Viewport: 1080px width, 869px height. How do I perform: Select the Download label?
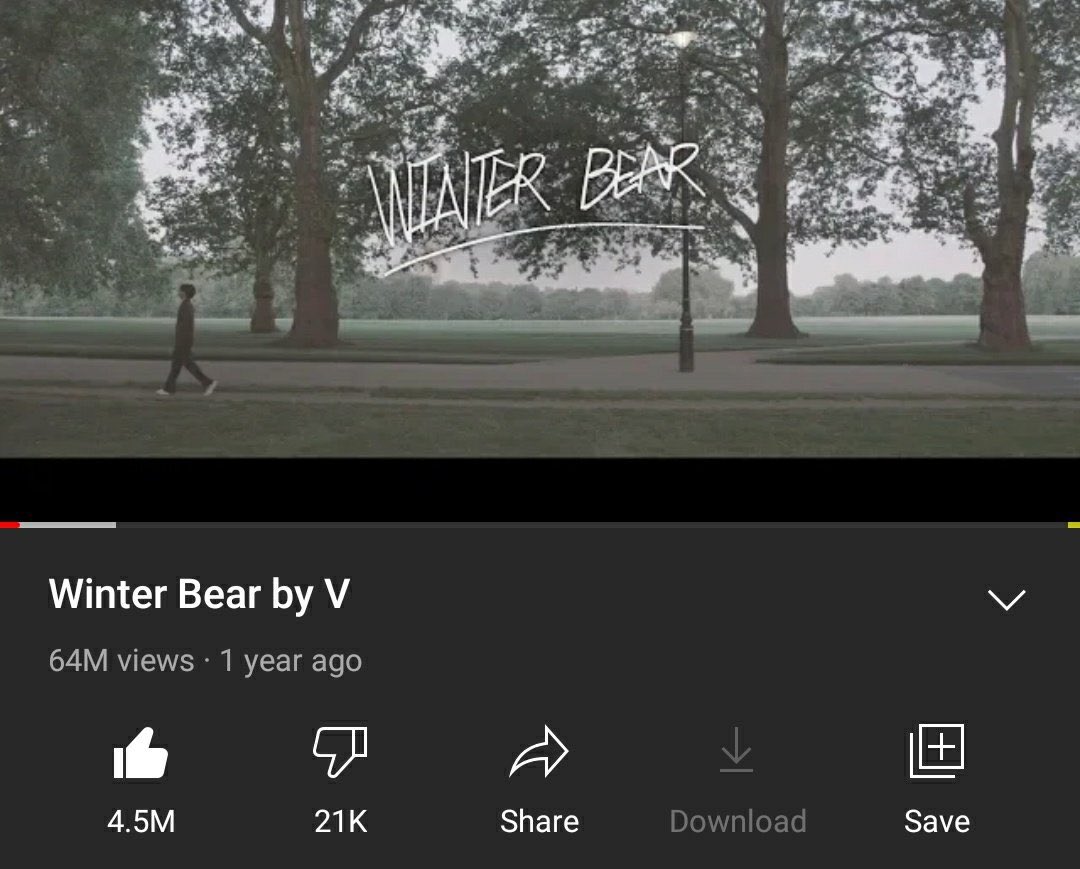click(738, 821)
